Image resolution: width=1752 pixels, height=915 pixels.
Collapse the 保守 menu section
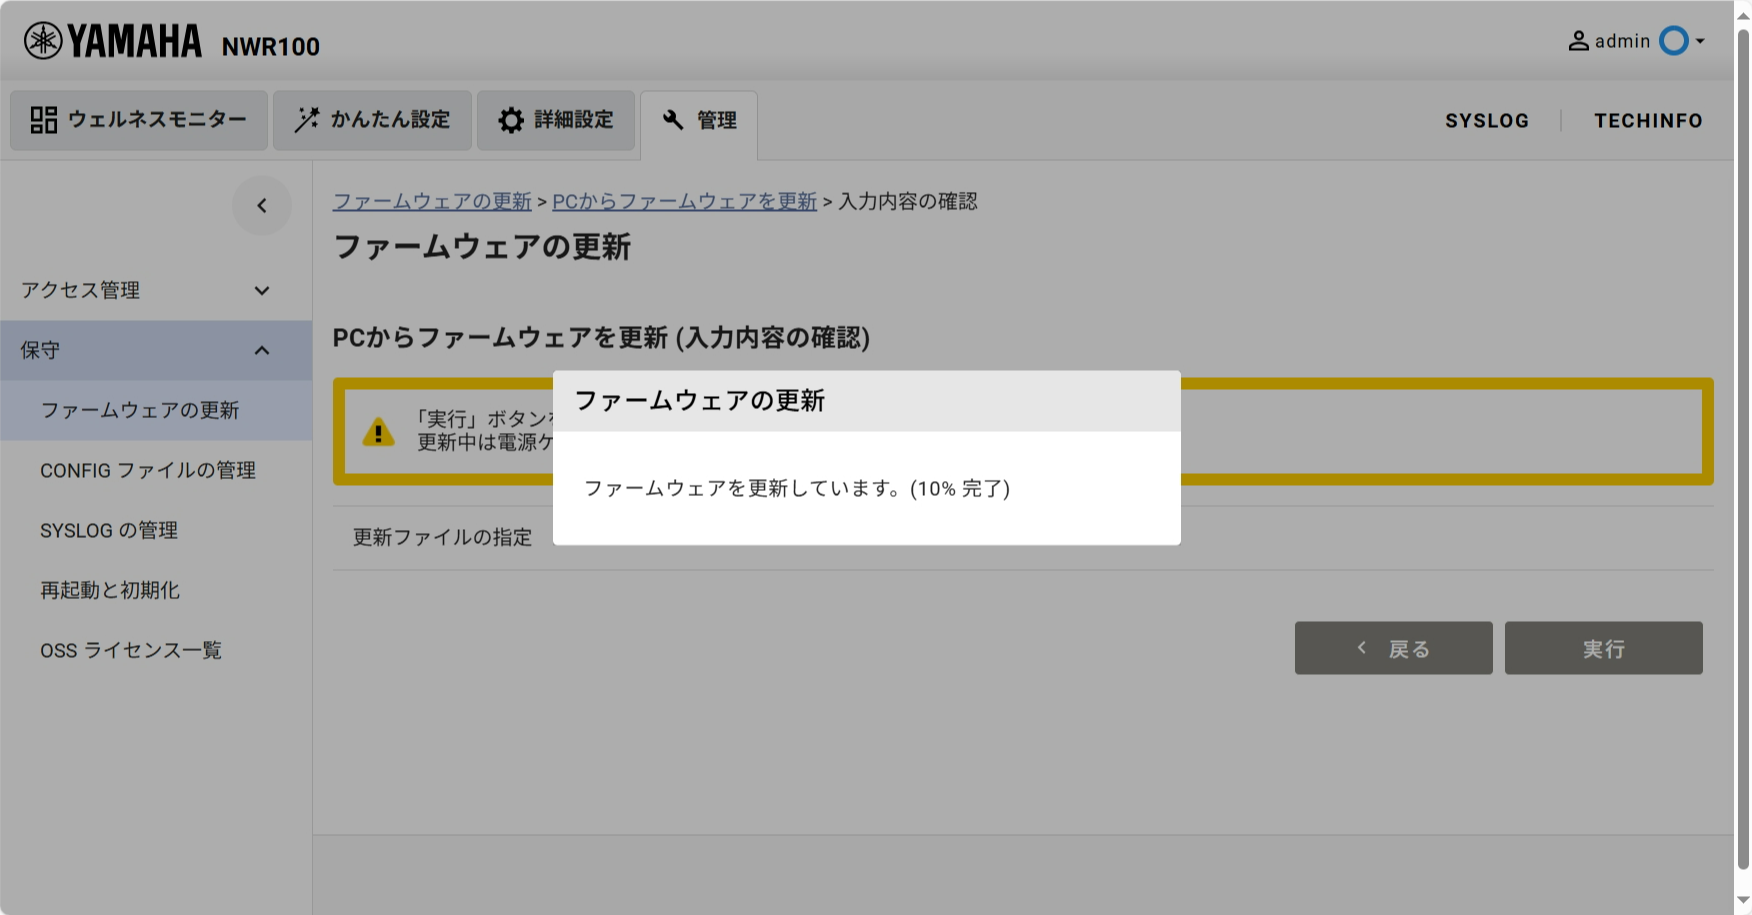click(x=262, y=351)
